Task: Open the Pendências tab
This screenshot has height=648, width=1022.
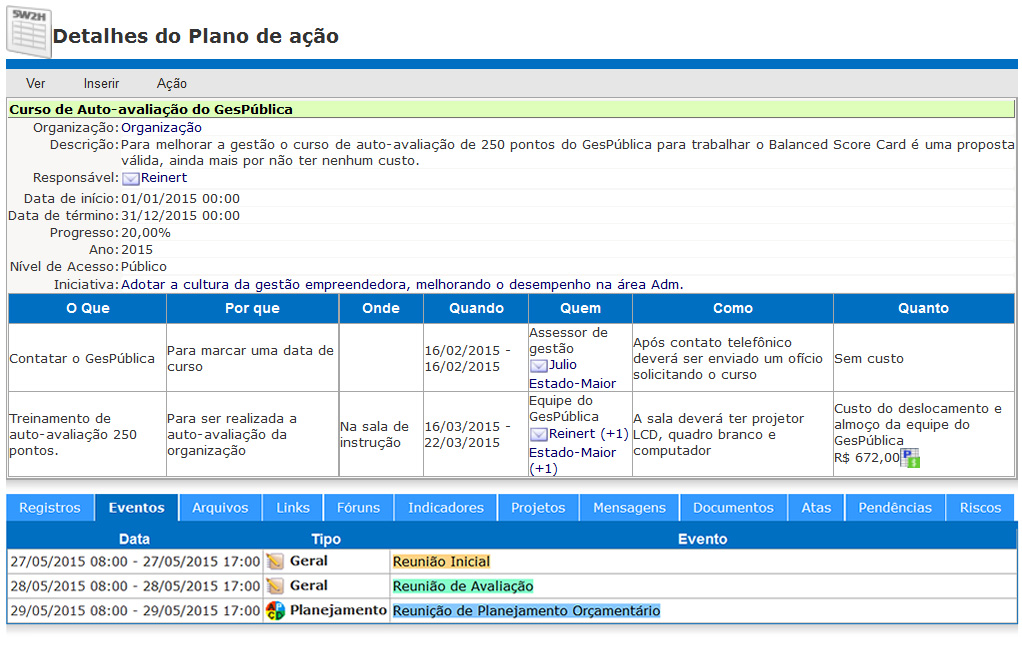Action: (895, 508)
